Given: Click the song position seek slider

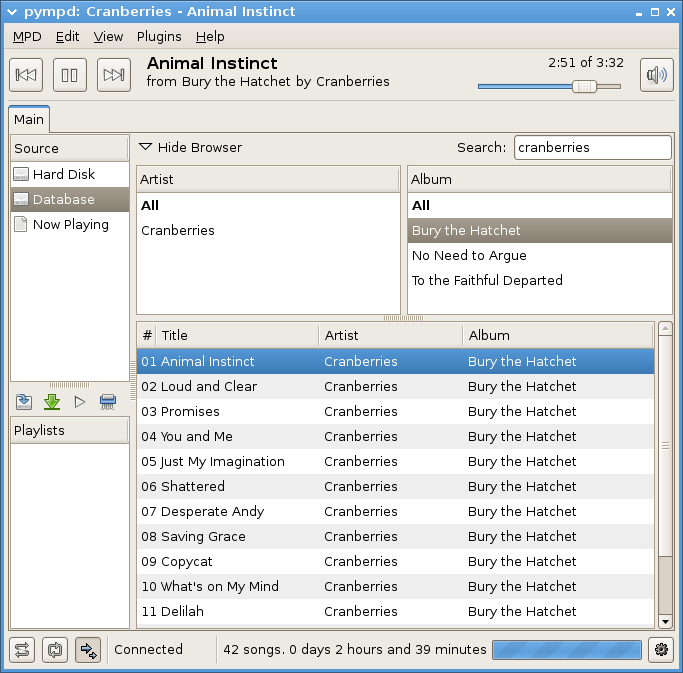Looking at the screenshot, I should pos(549,86).
